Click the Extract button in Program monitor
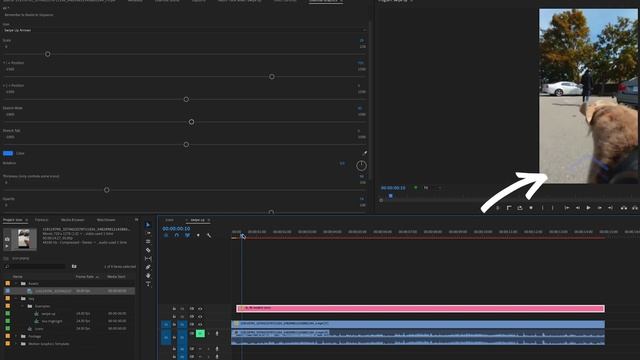The height and width of the screenshot is (360, 640). pos(635,208)
